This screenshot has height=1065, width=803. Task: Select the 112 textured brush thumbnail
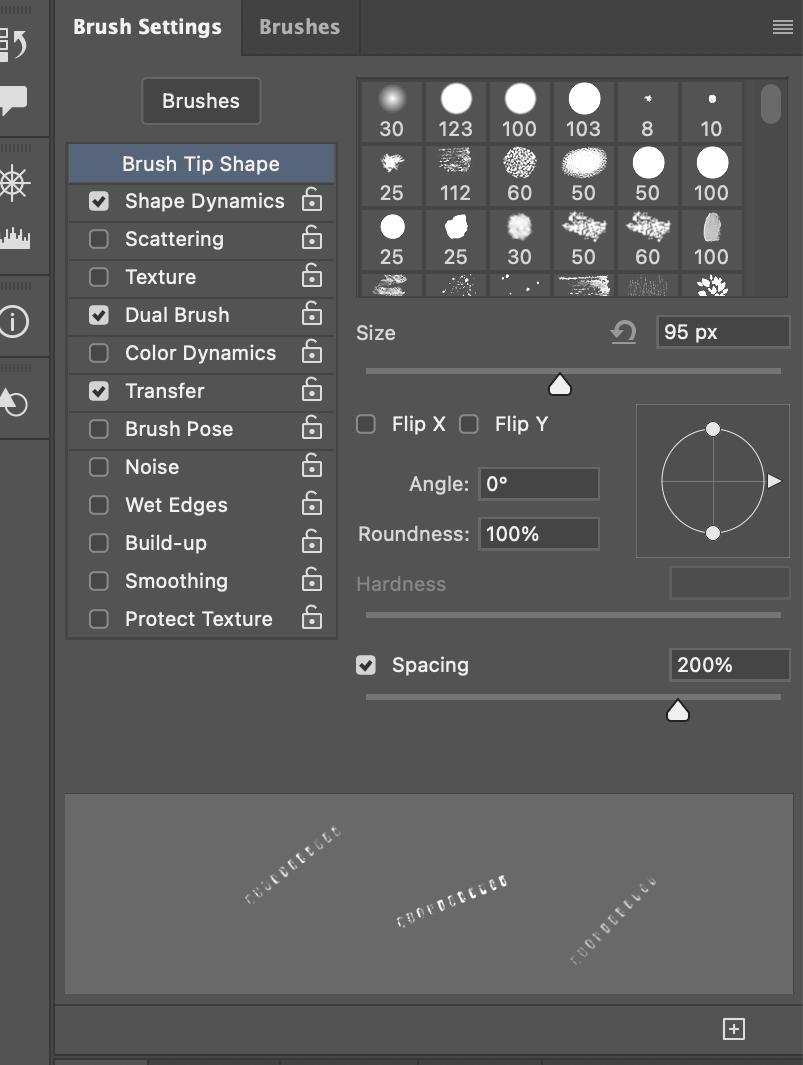[x=456, y=177]
